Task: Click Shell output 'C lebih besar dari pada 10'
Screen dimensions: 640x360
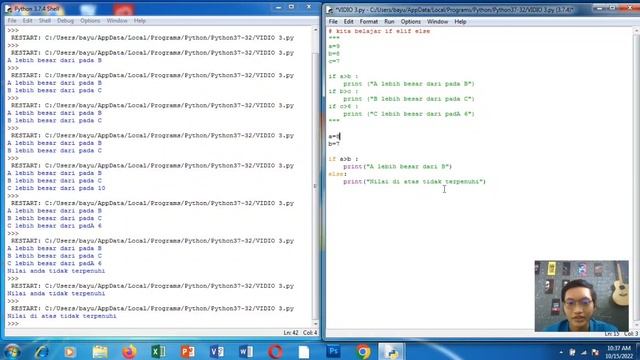Action: 56,188
